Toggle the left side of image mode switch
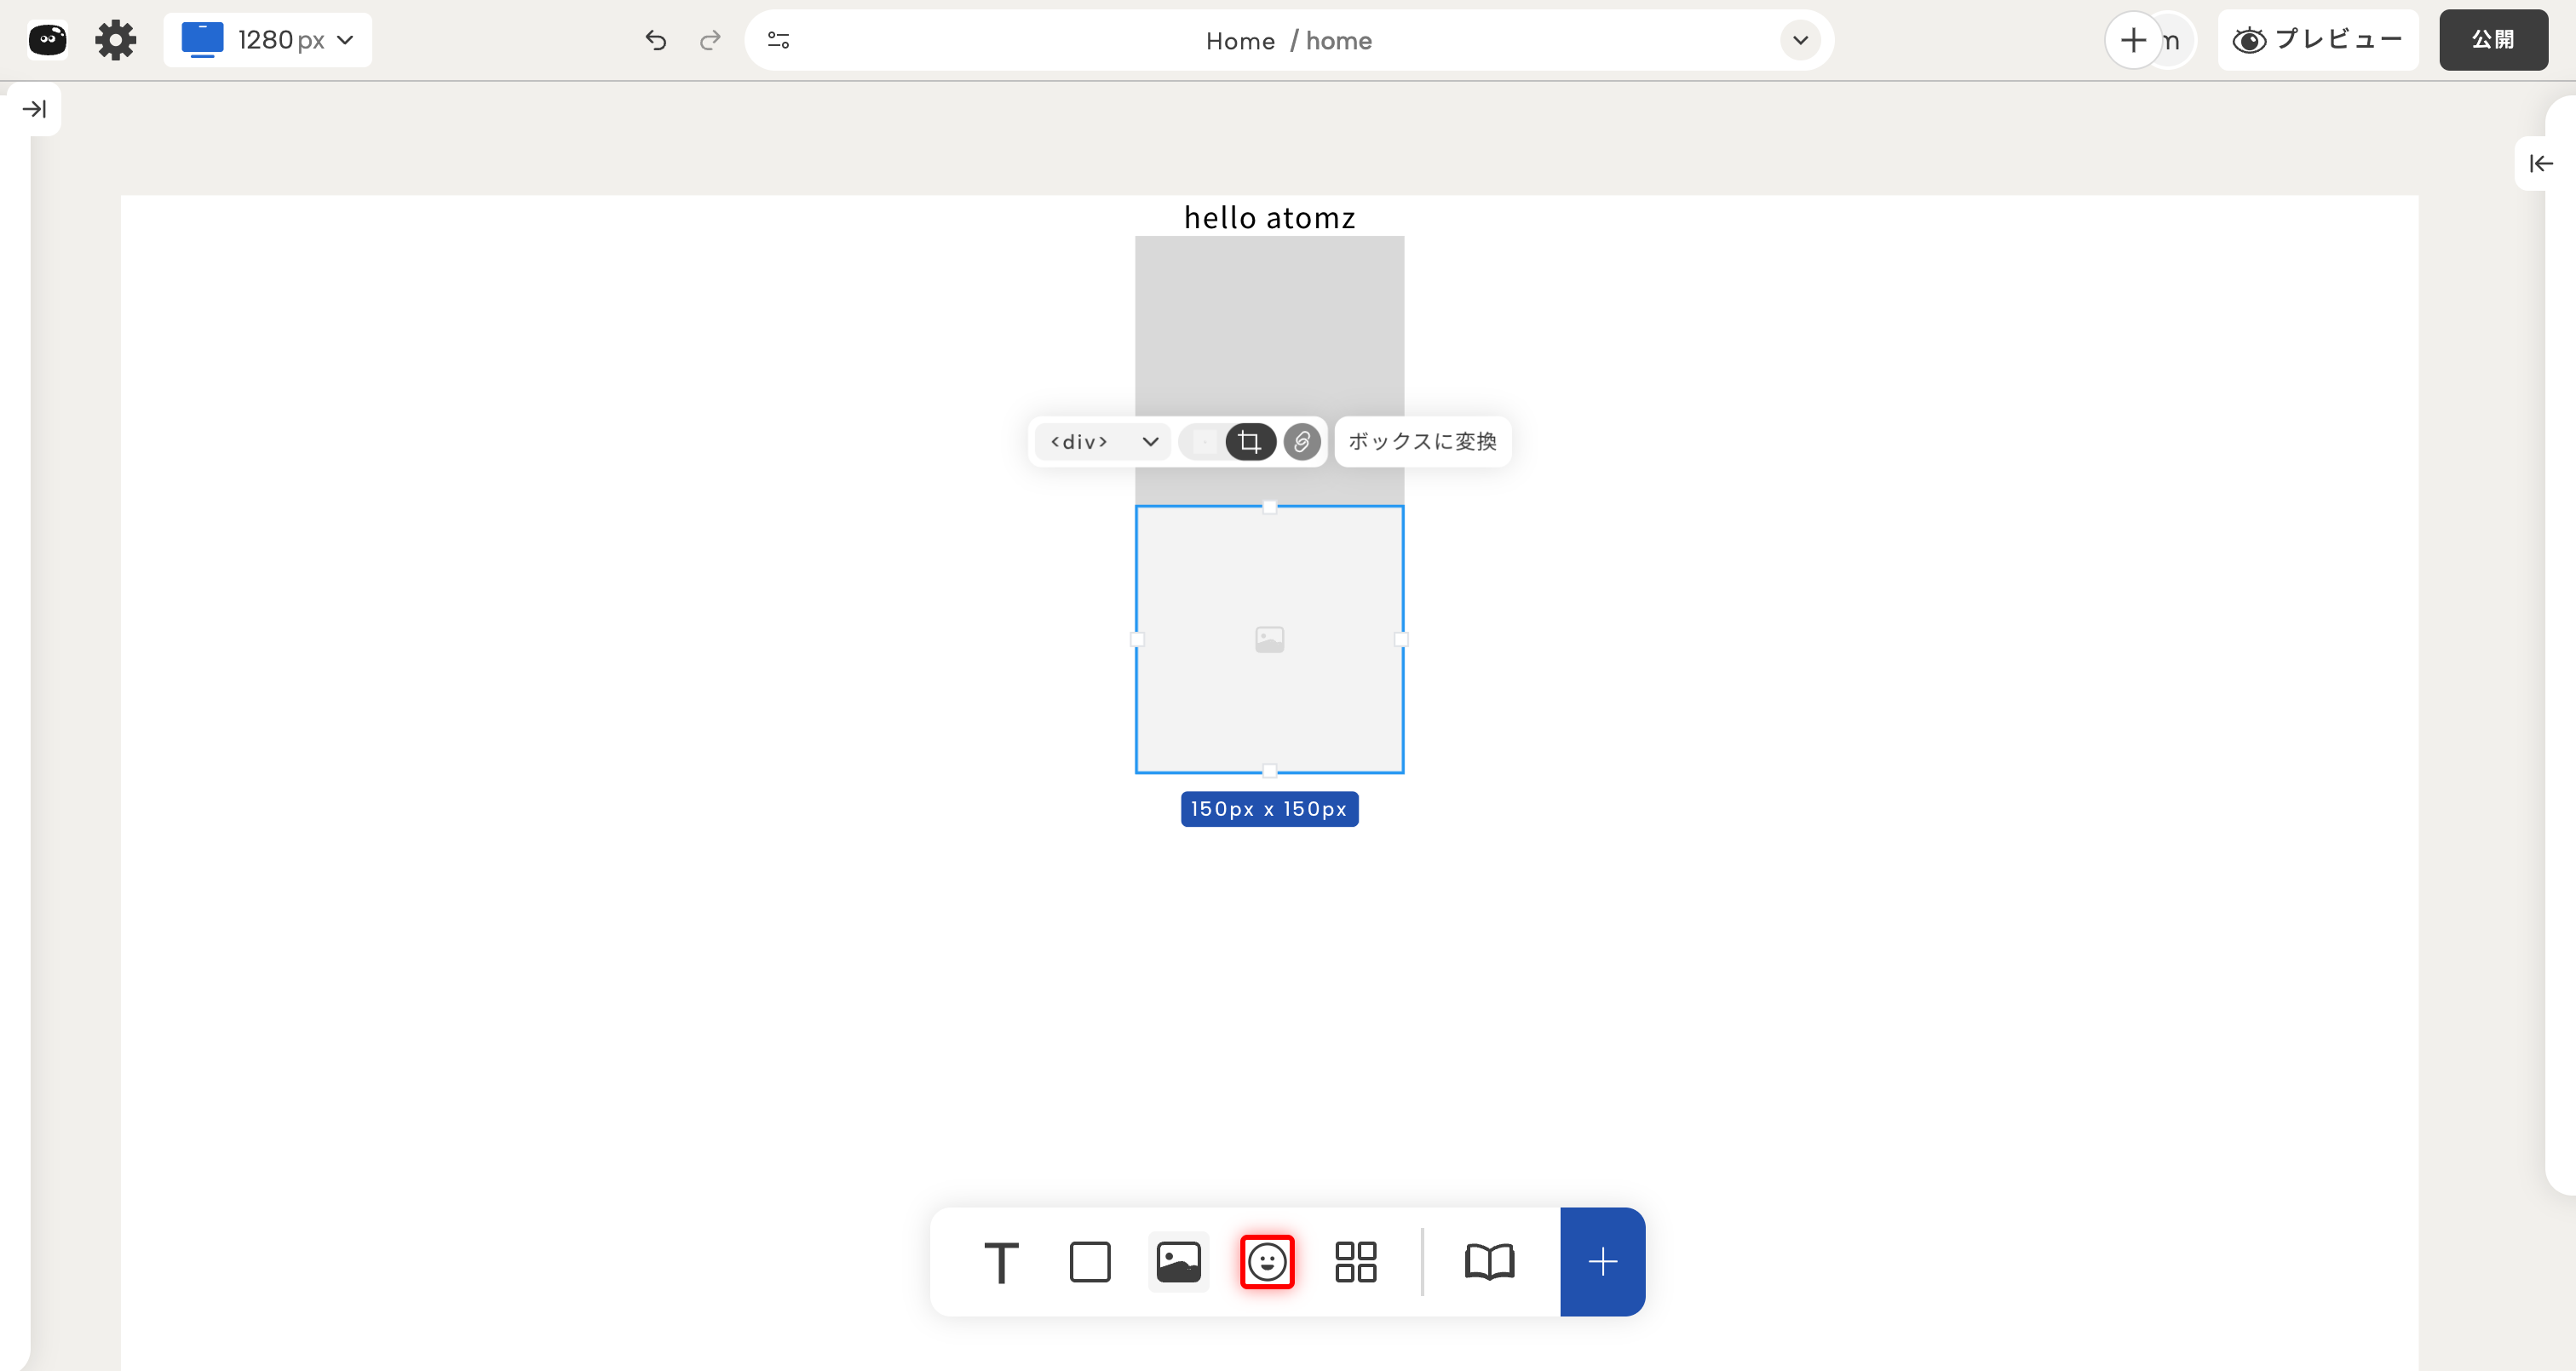Viewport: 2576px width, 1371px height. click(1204, 442)
